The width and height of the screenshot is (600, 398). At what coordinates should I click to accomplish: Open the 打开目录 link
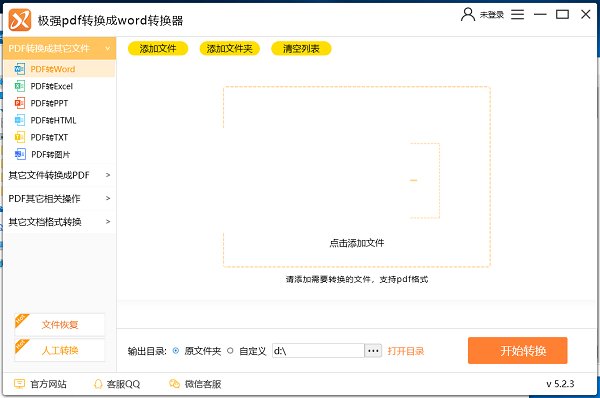406,351
